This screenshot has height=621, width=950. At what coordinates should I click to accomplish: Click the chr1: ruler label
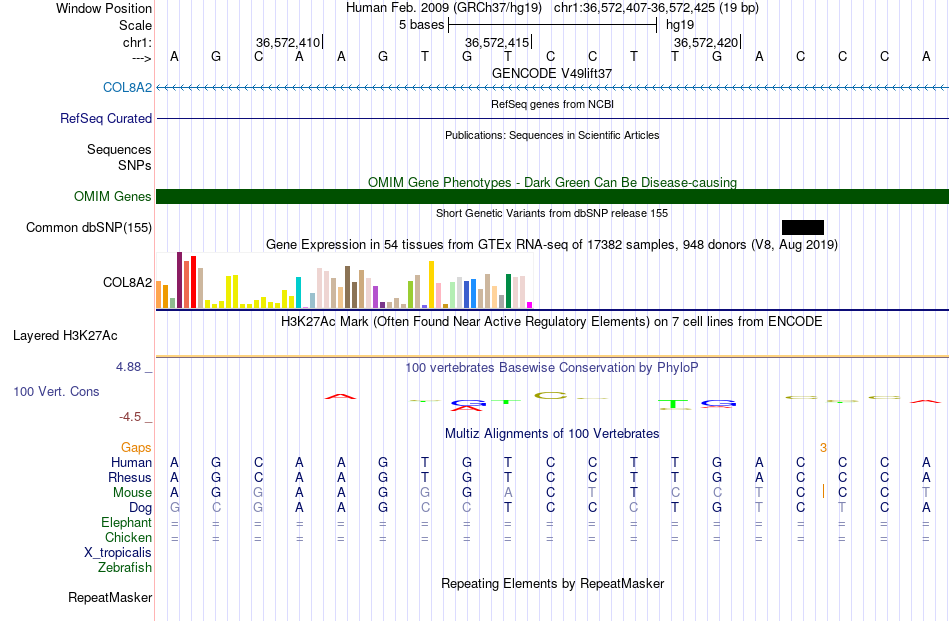(138, 42)
